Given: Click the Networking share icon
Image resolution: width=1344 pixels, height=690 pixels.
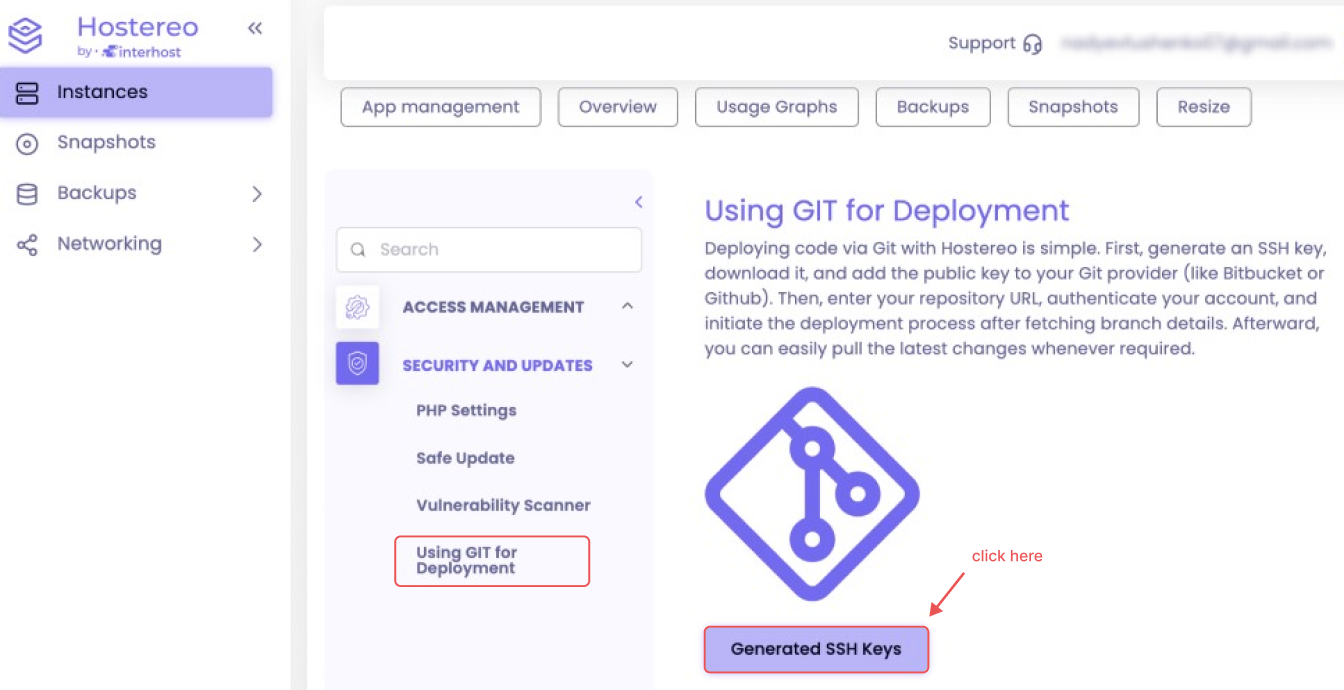Looking at the screenshot, I should point(27,245).
